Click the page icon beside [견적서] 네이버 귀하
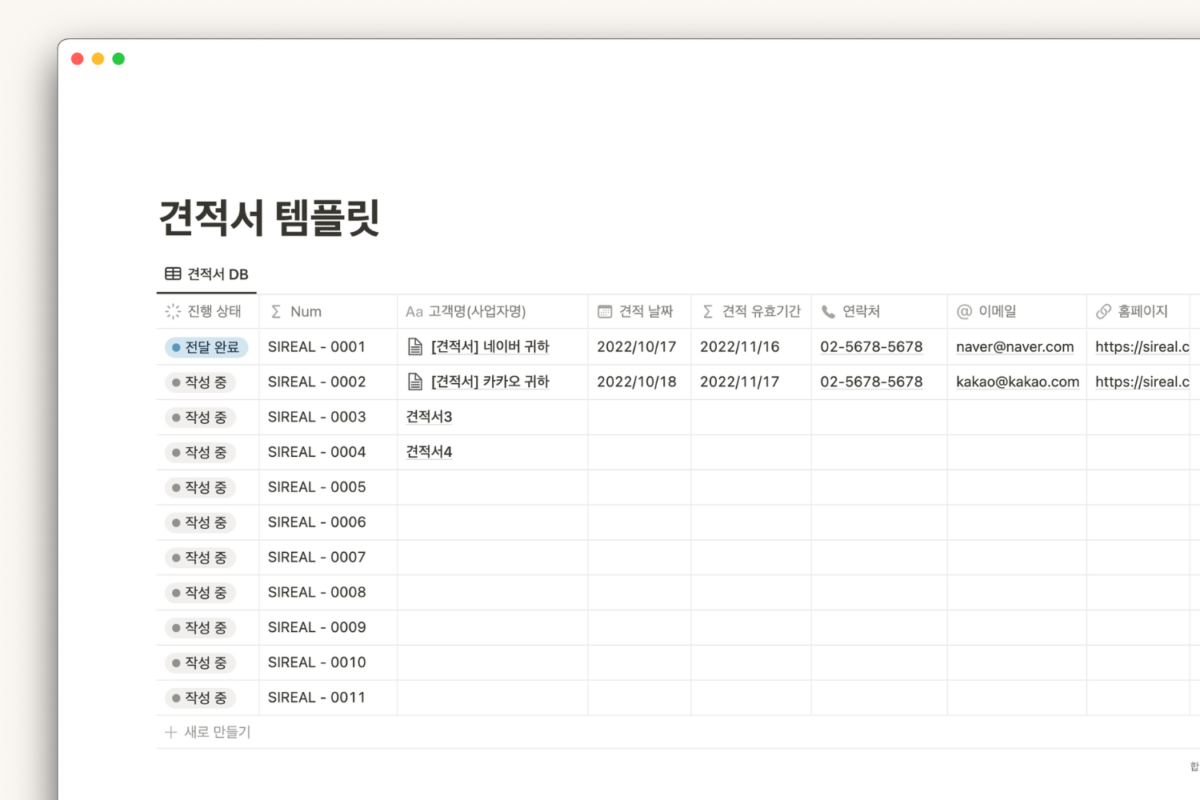The width and height of the screenshot is (1200, 800). 414,346
